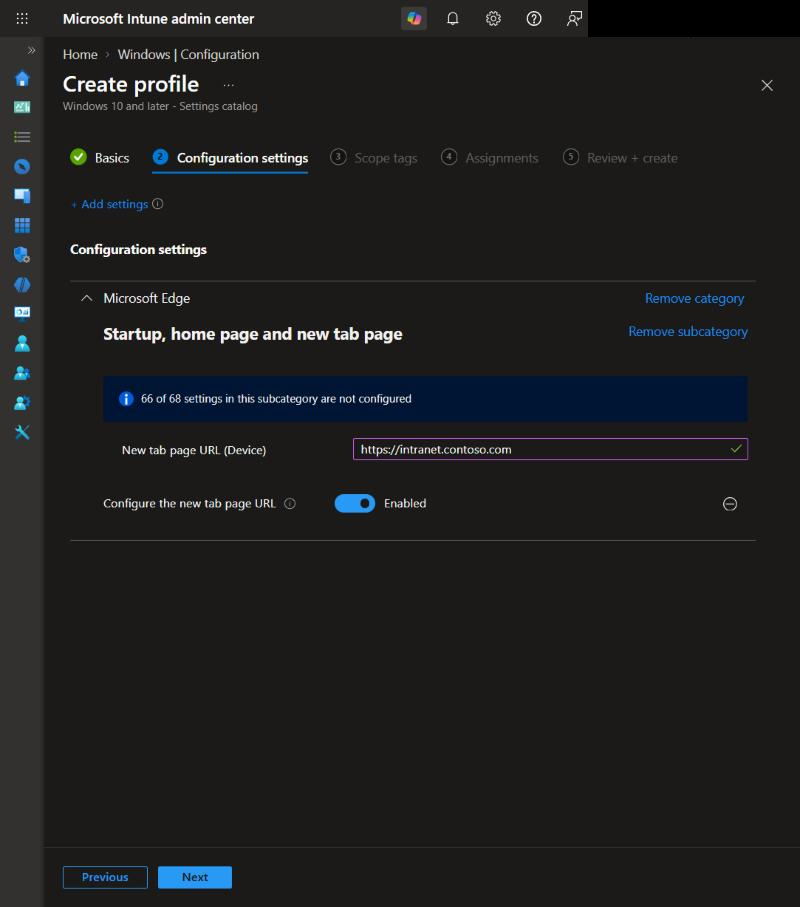Close the Create profile pane
The height and width of the screenshot is (907, 800).
pyautogui.click(x=767, y=86)
